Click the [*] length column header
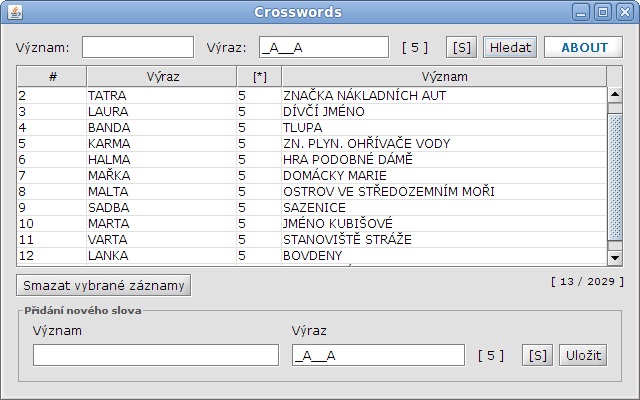The image size is (640, 400). coord(258,76)
